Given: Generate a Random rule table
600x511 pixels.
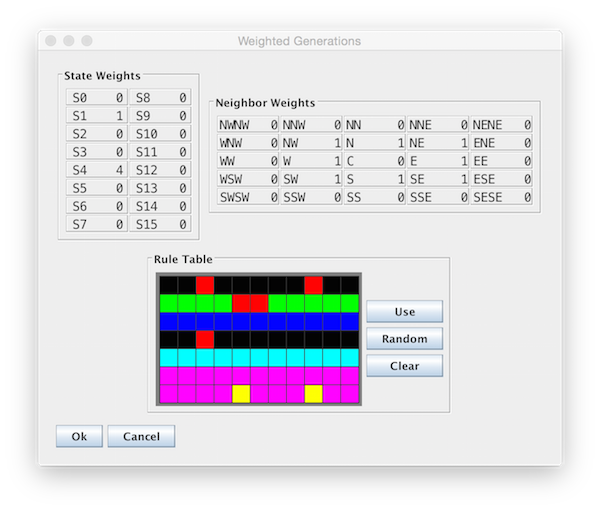Looking at the screenshot, I should [404, 338].
